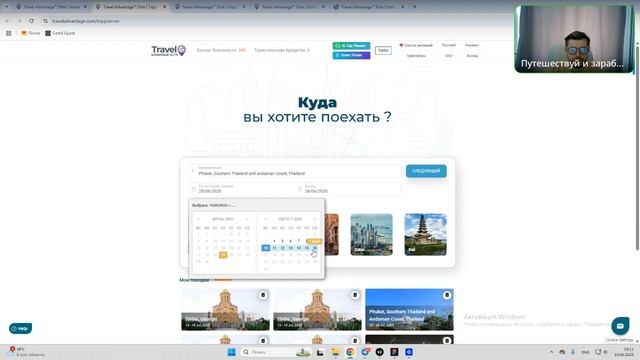
Task: Switch to the fifth browser tab
Action: pos(368,7)
